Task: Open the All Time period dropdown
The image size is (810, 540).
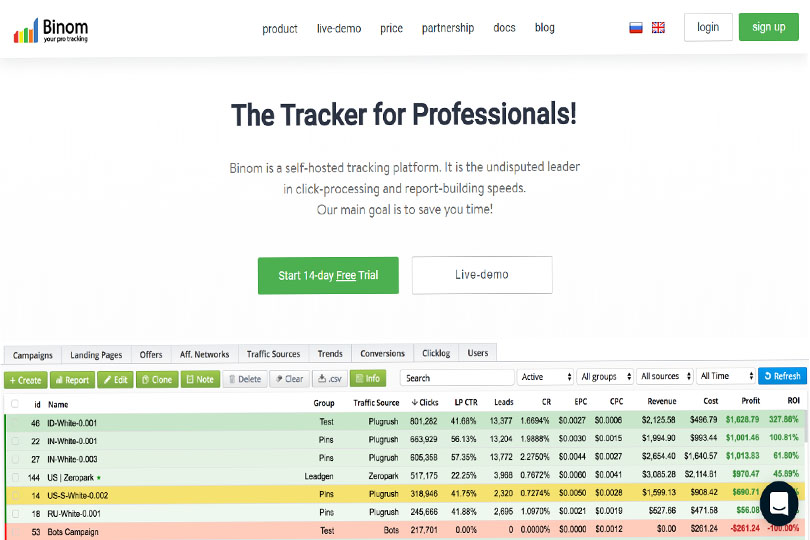Action: [726, 376]
